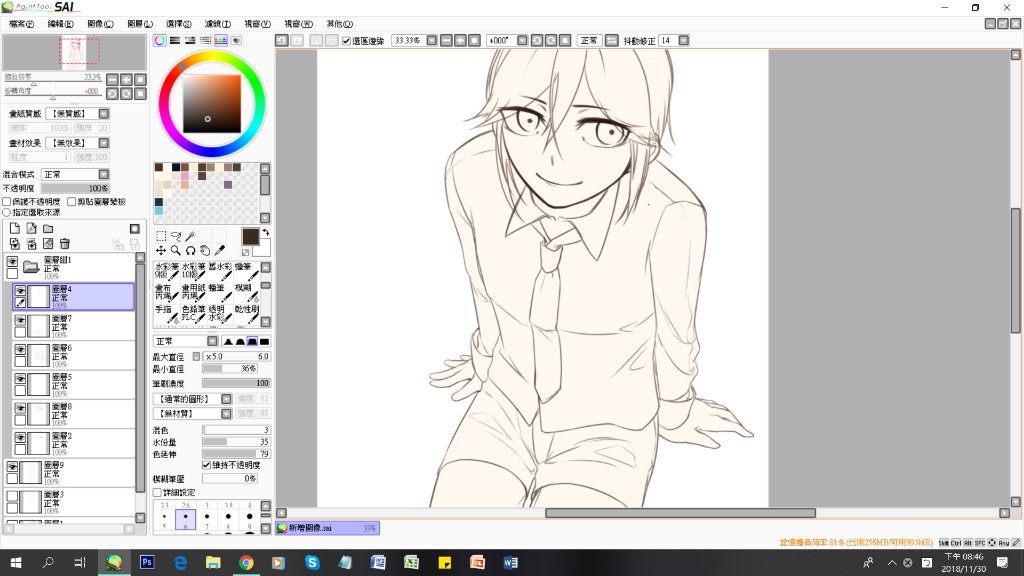Open Photoshop from the Windows taskbar

pyautogui.click(x=147, y=562)
